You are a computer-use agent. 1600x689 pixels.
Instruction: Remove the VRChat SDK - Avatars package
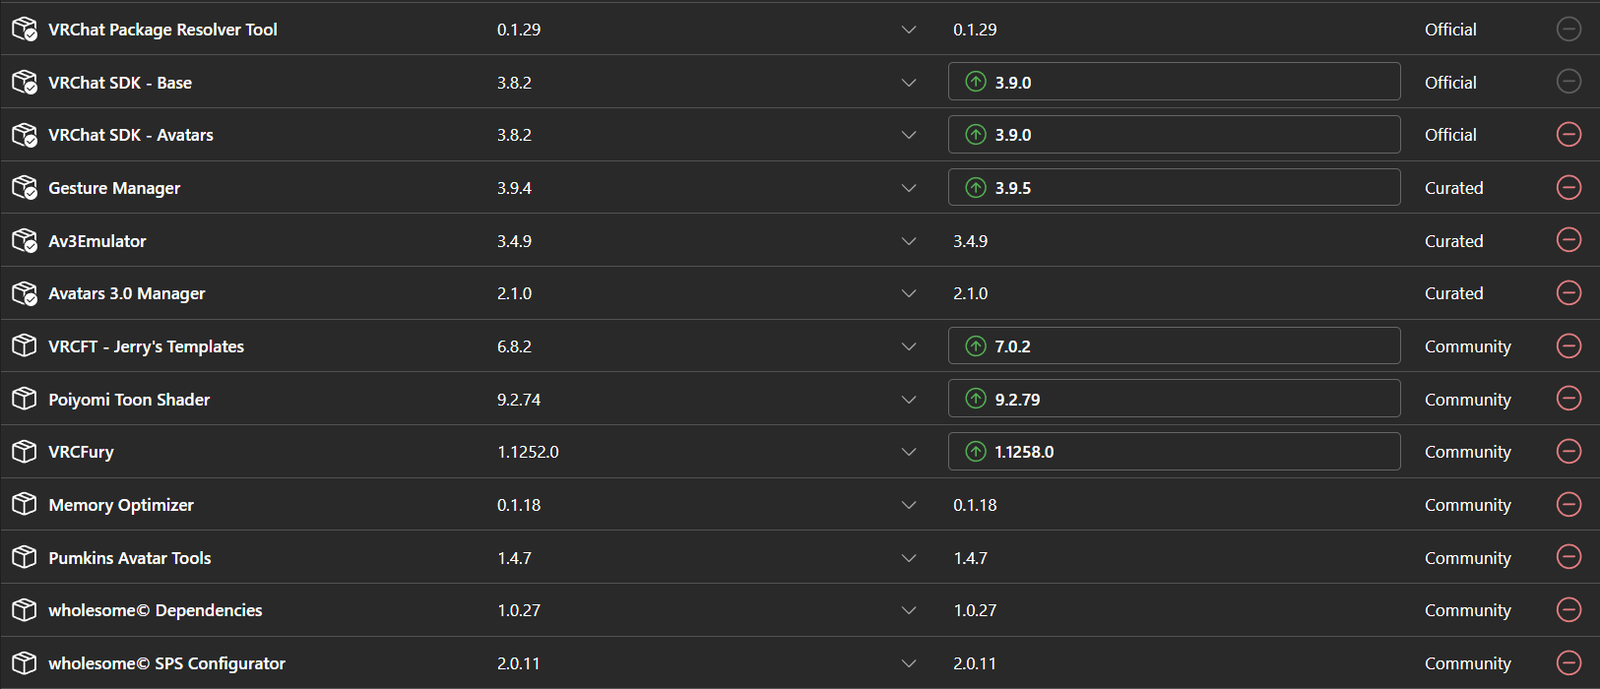tap(1568, 134)
